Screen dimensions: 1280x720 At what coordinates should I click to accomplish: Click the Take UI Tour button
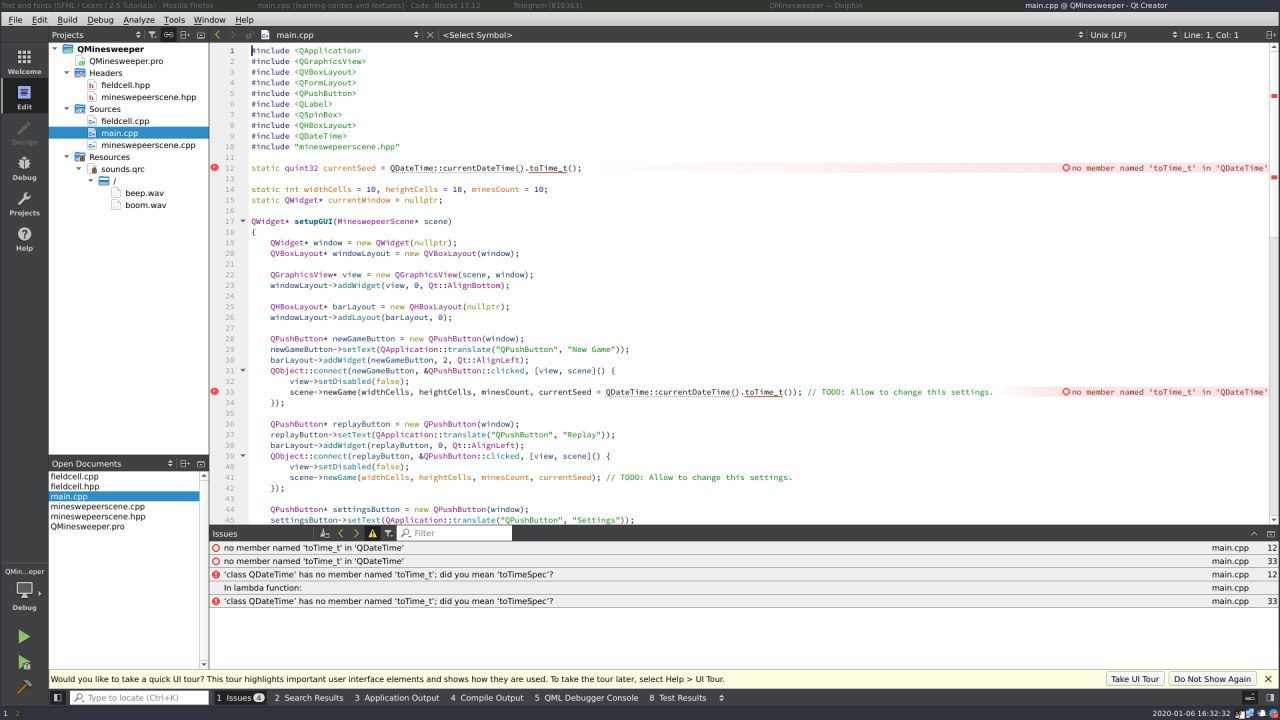coord(1135,679)
